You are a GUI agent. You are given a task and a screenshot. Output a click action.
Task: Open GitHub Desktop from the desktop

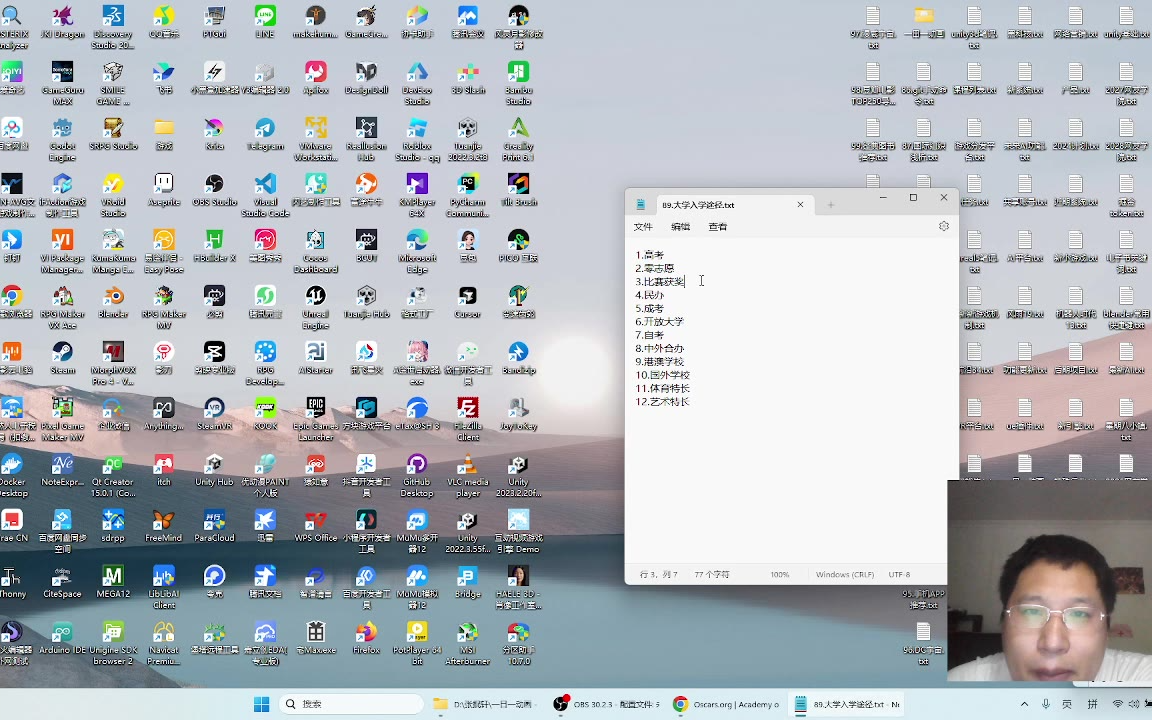coord(417,475)
